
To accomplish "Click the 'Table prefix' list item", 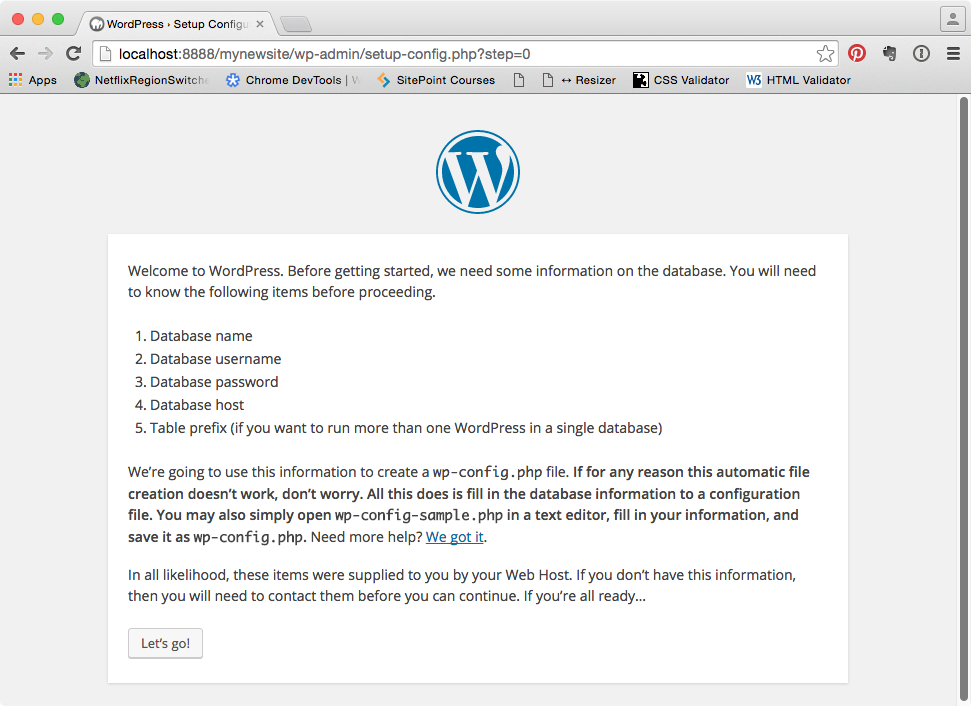I will coord(406,428).
